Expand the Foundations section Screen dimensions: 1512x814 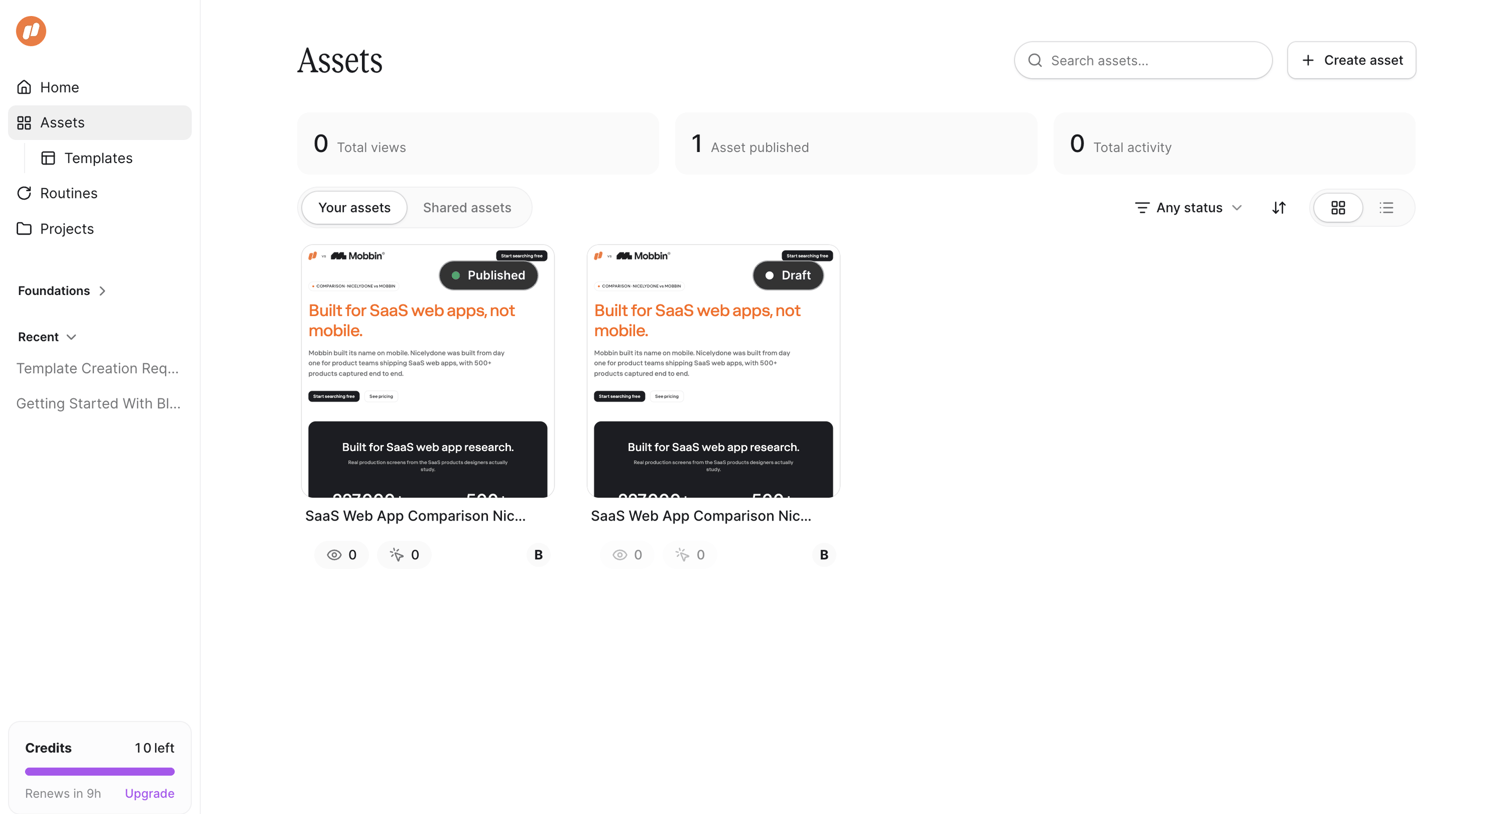62,291
